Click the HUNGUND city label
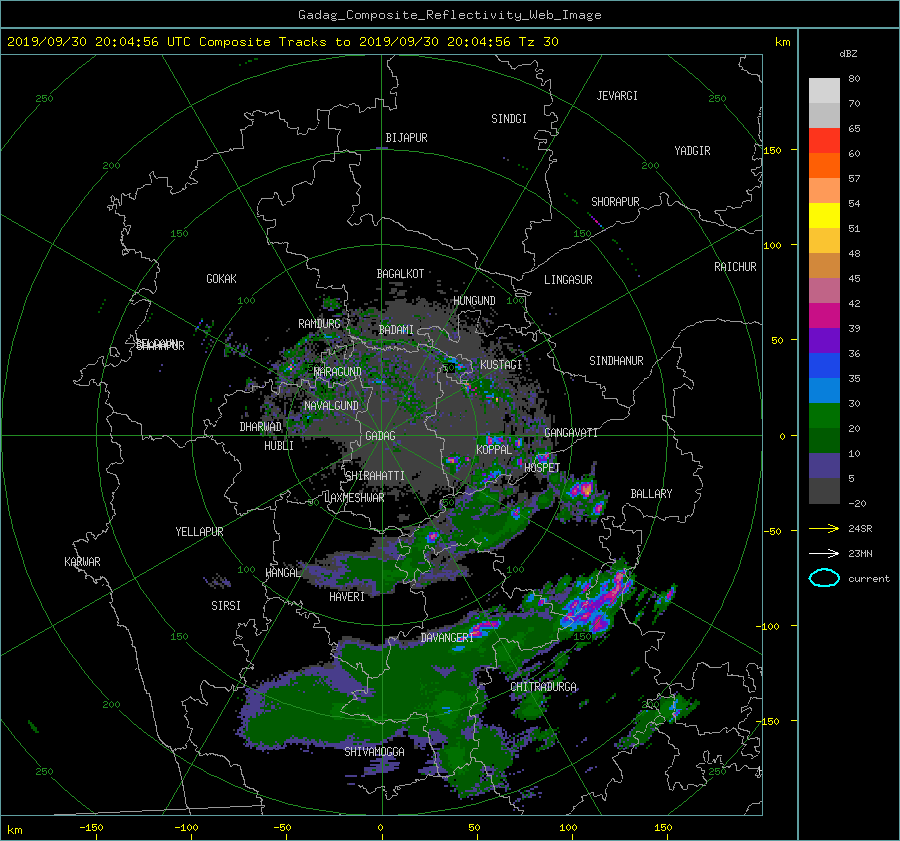The width and height of the screenshot is (900, 841). (x=474, y=301)
